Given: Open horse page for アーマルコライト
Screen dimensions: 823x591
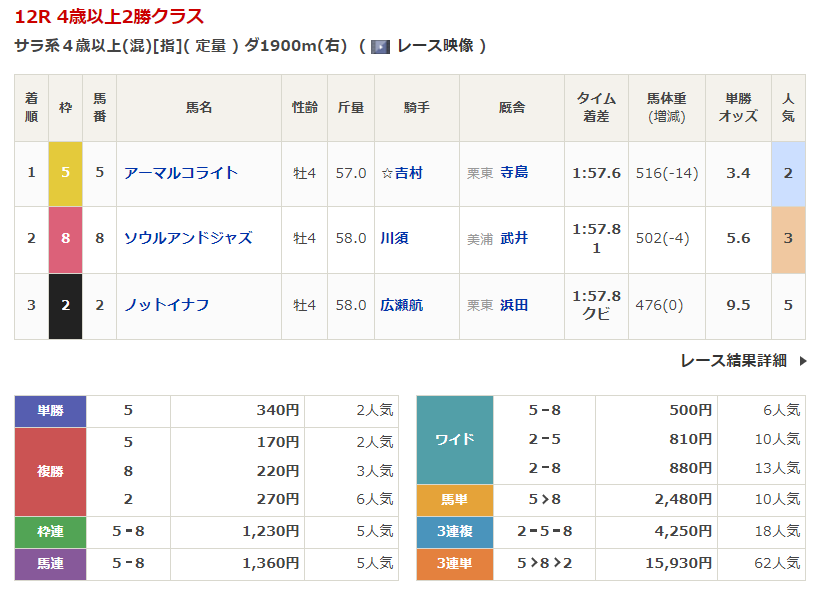Looking at the screenshot, I should 181,173.
